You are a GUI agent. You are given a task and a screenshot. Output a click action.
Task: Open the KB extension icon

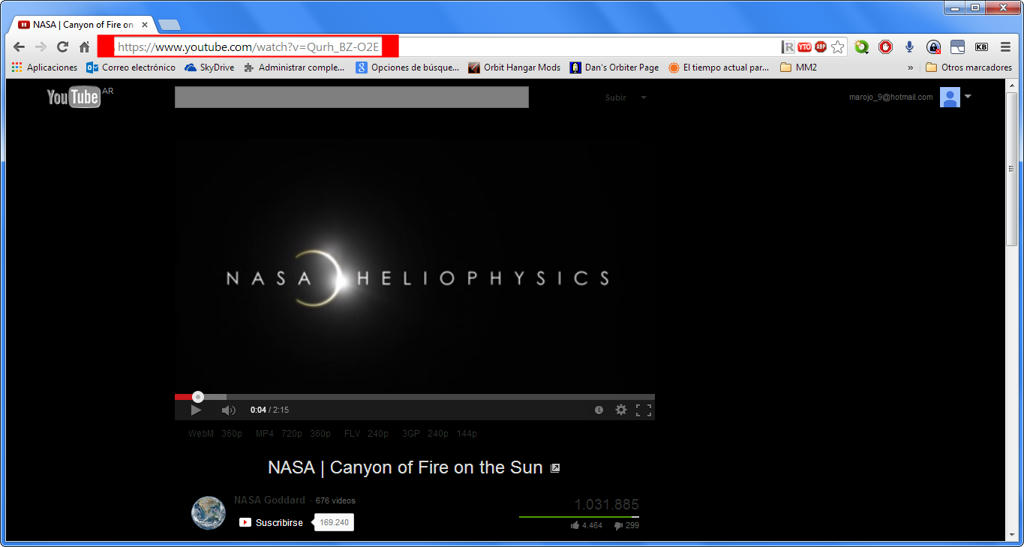click(x=981, y=47)
